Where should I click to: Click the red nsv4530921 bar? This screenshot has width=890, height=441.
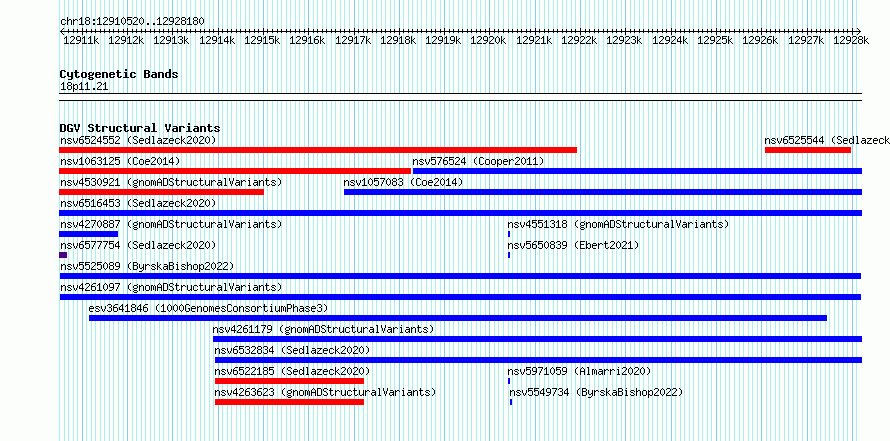161,192
